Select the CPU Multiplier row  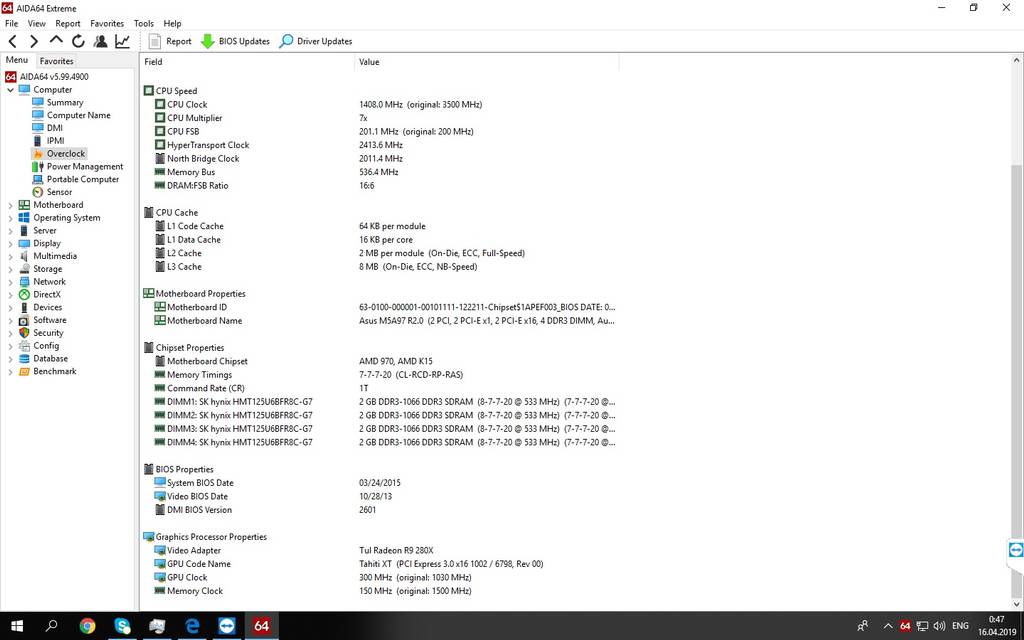pos(379,118)
